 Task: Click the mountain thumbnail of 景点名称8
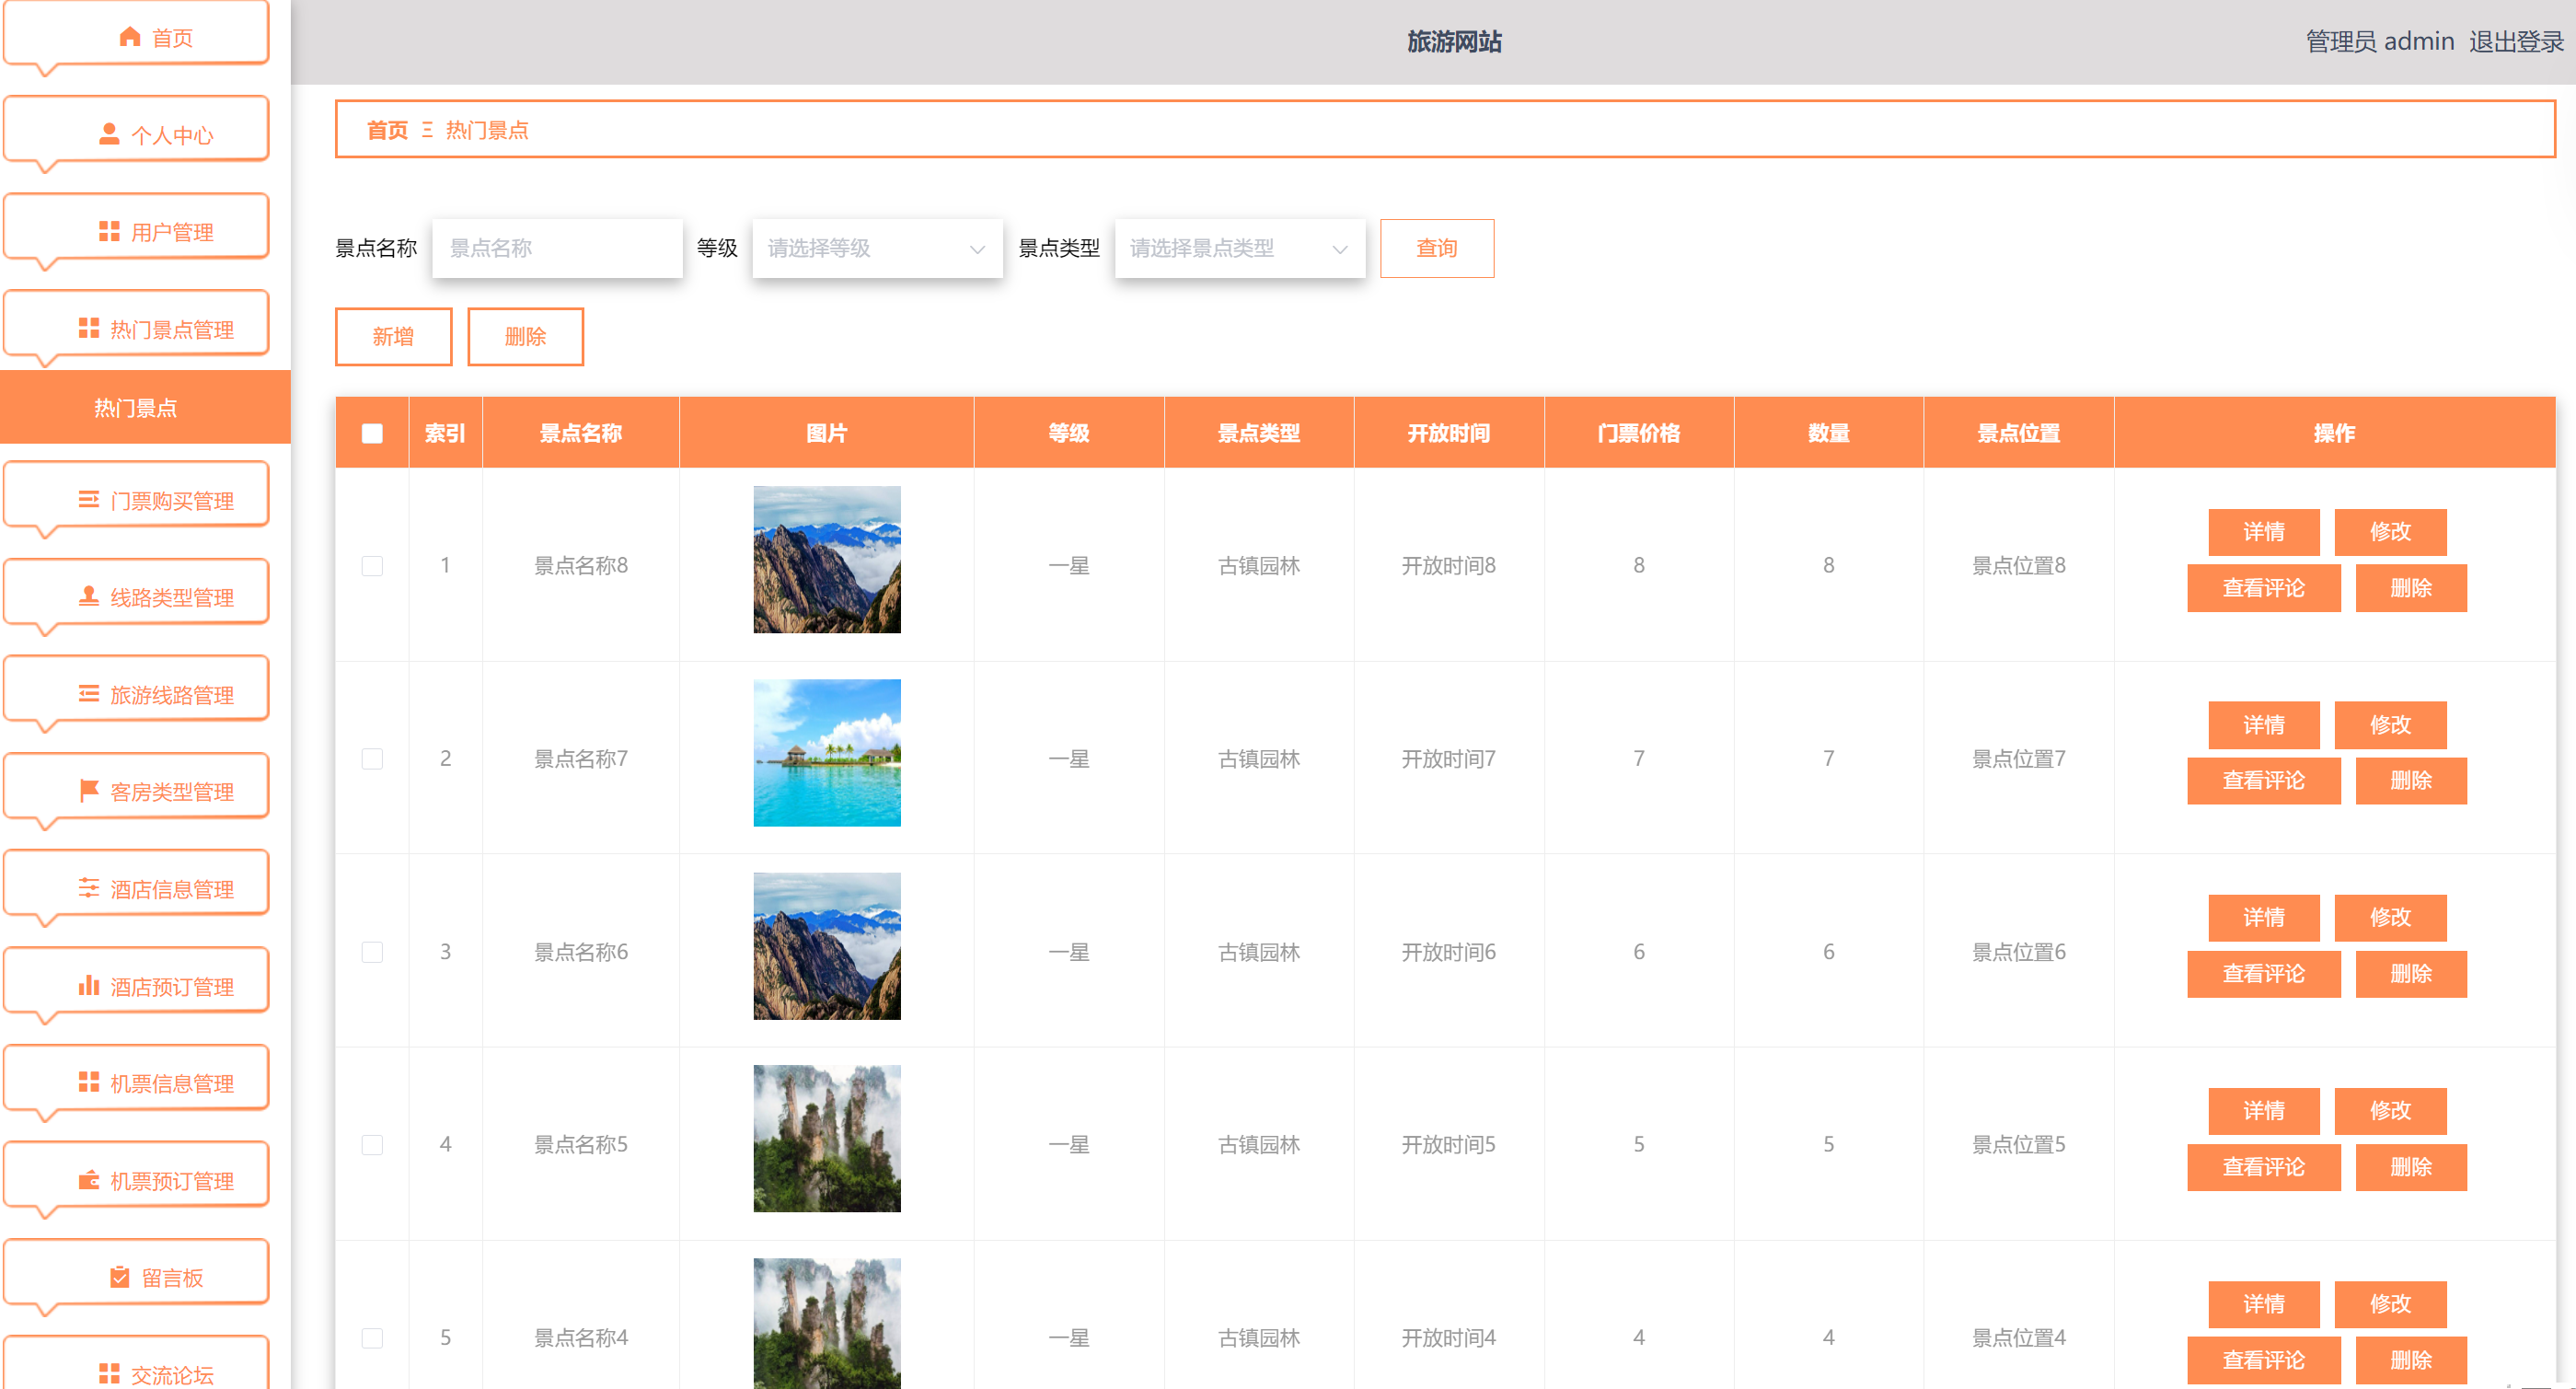point(826,559)
